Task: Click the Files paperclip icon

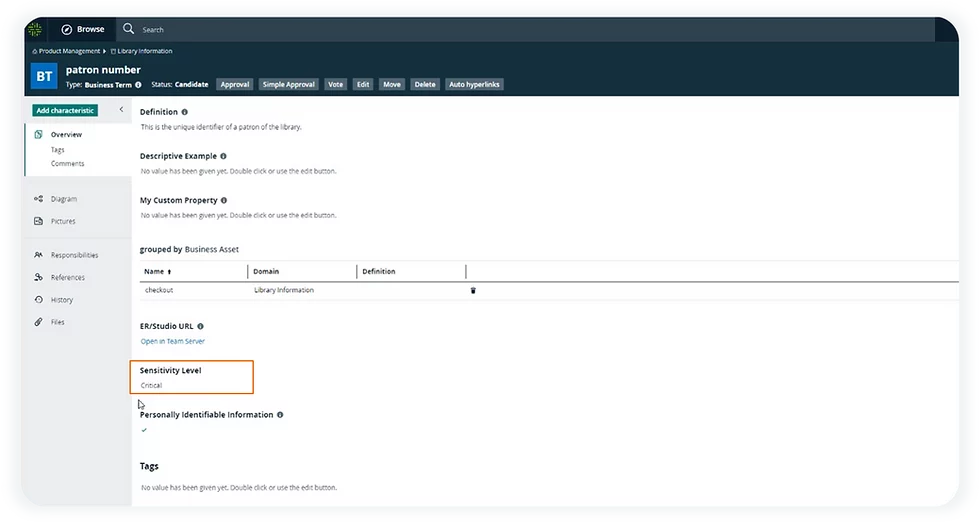Action: pyautogui.click(x=38, y=322)
